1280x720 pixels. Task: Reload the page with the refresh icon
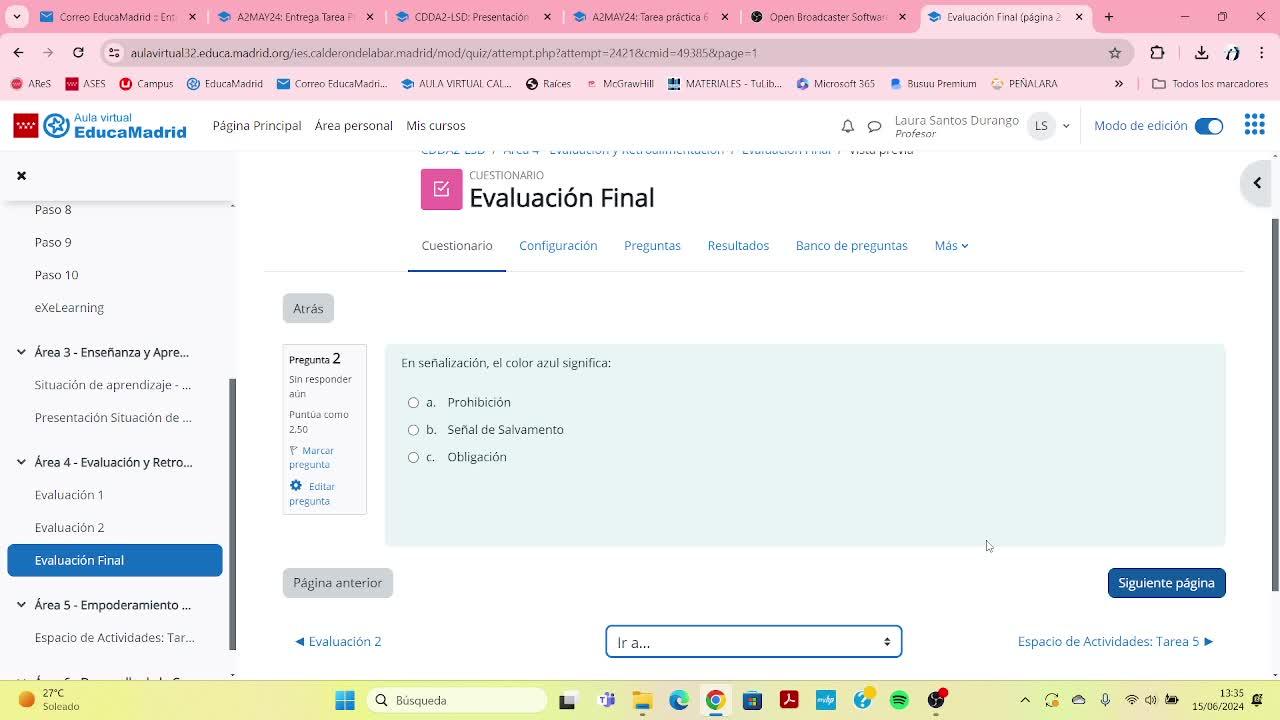[78, 52]
